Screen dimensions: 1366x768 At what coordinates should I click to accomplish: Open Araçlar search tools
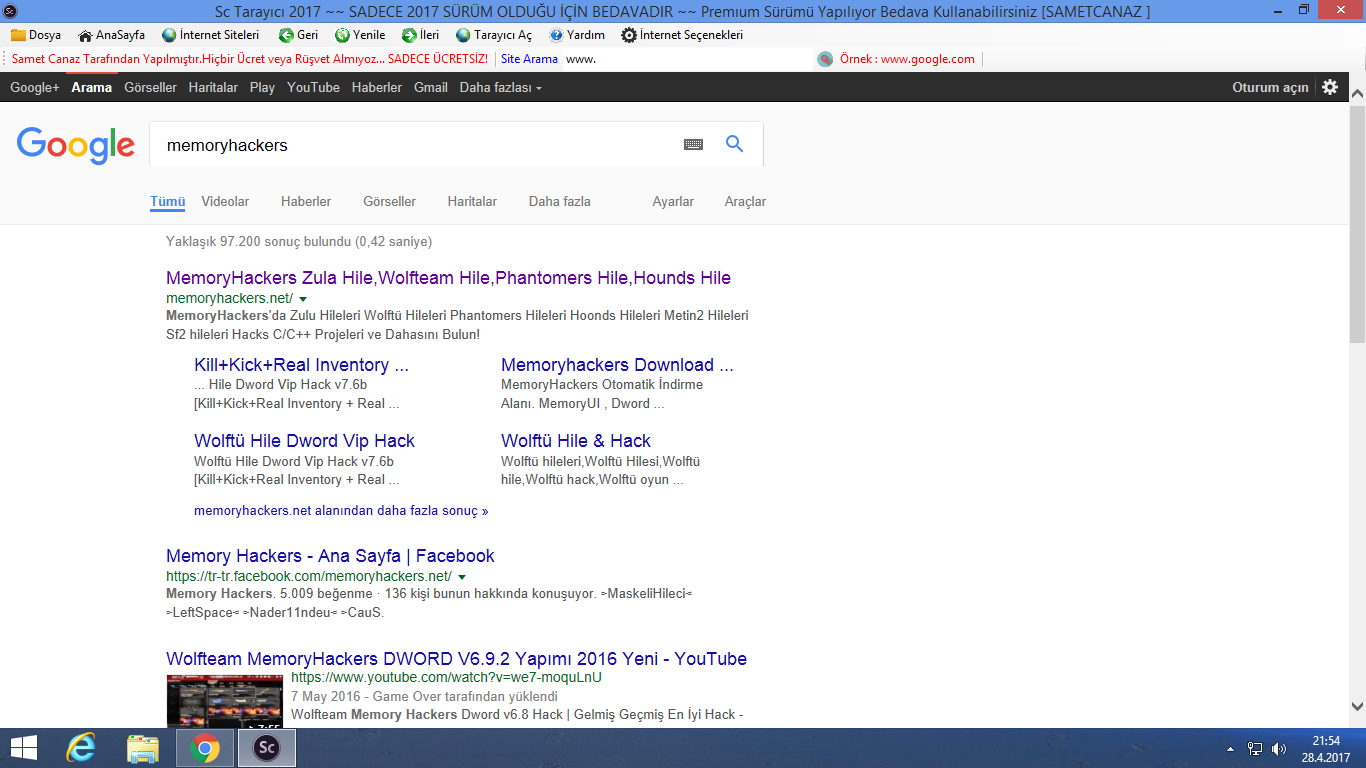(x=745, y=201)
